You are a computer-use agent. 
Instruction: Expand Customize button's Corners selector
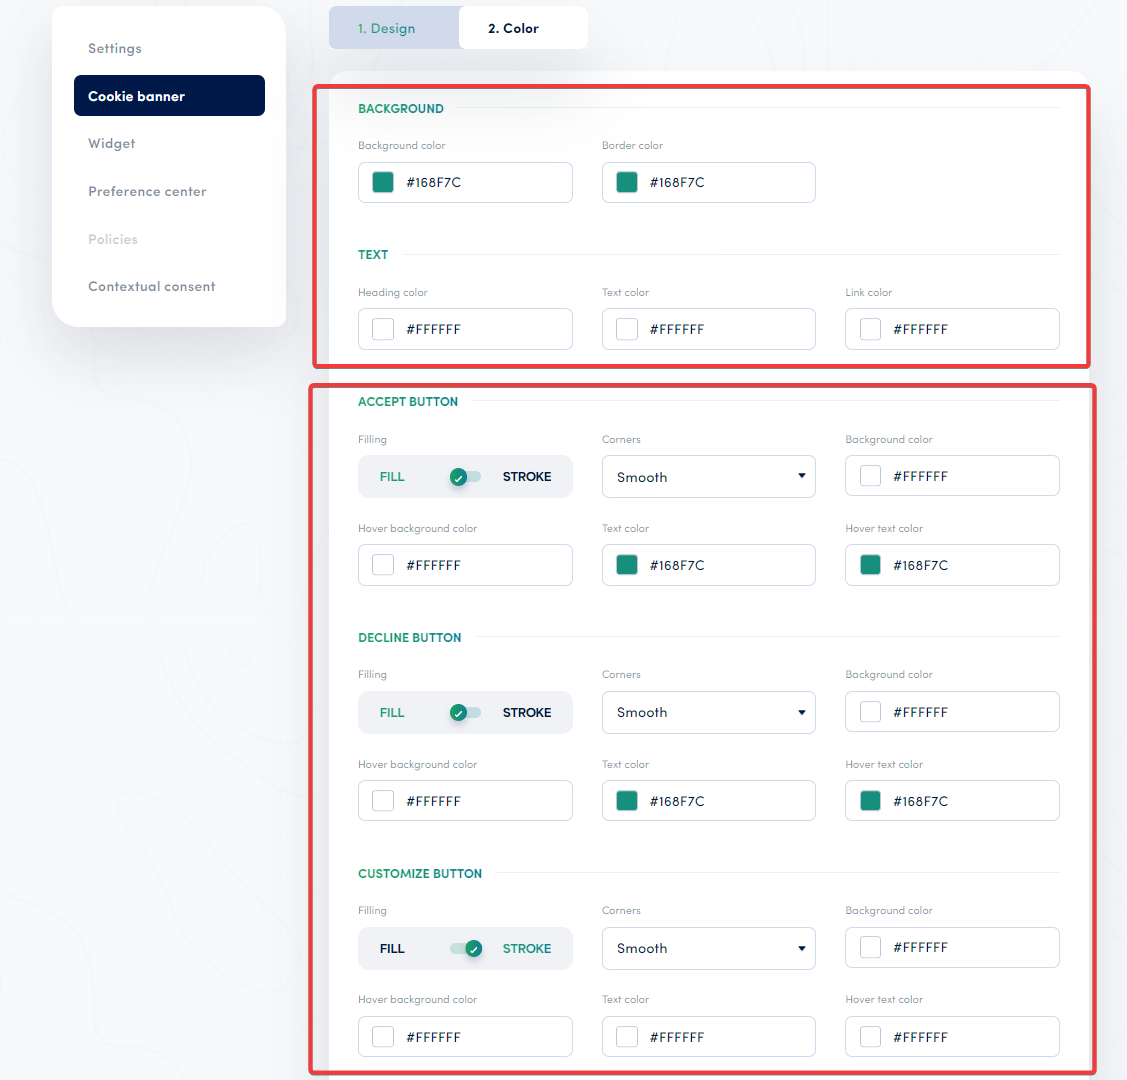tap(708, 948)
